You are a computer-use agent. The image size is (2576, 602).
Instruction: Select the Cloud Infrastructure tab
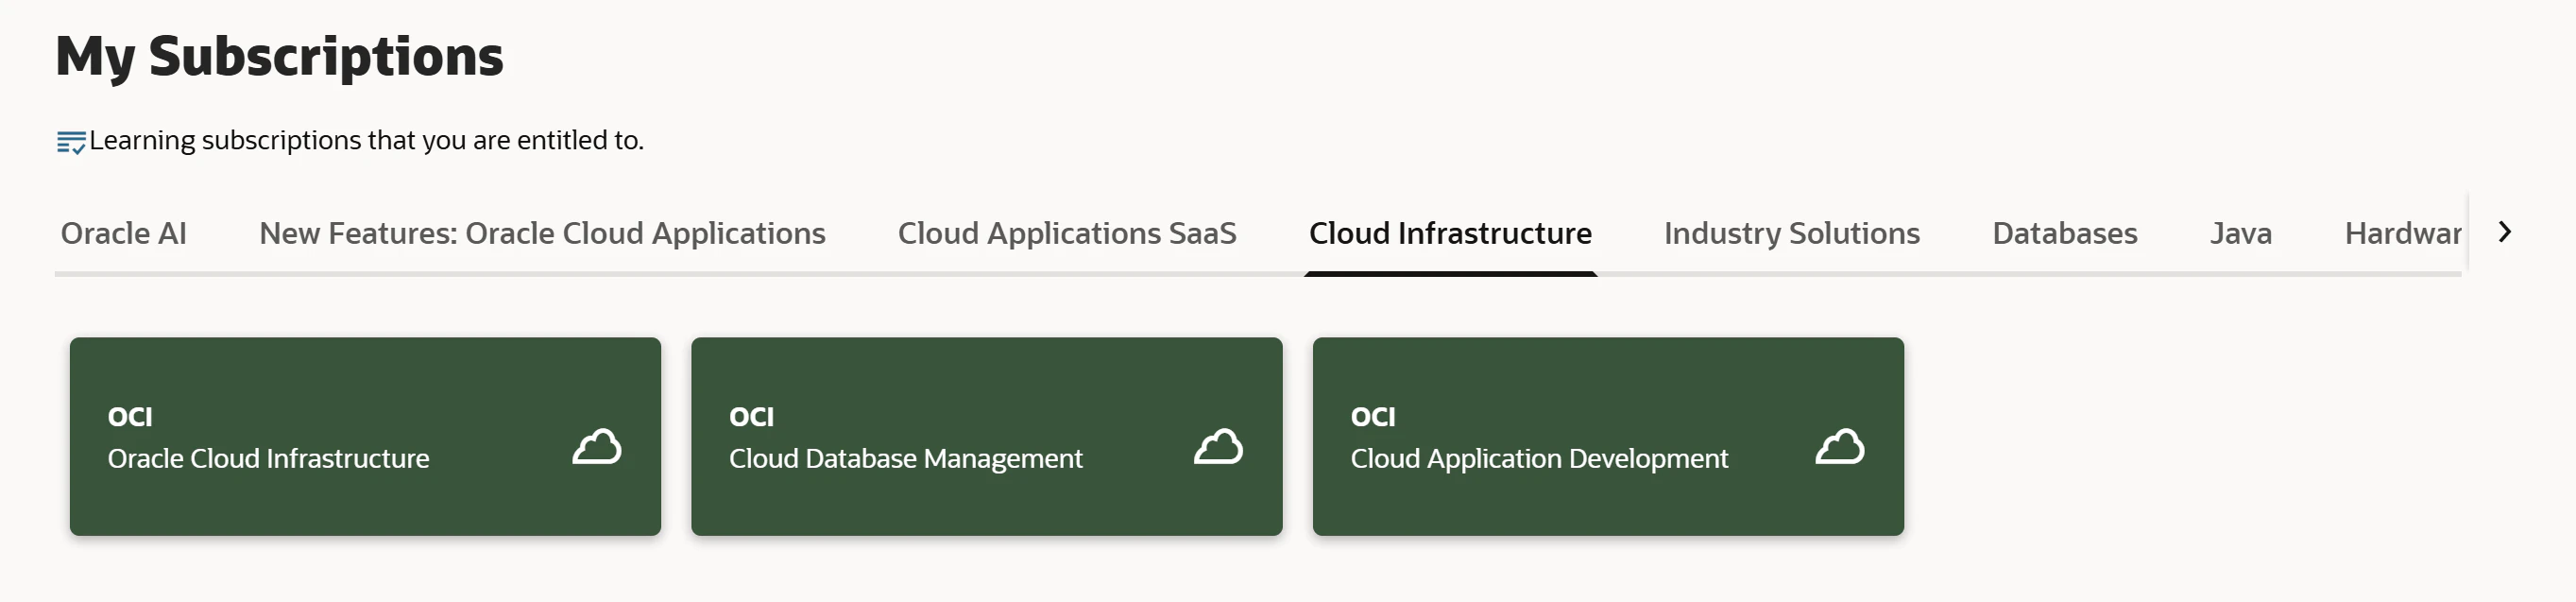tap(1450, 233)
